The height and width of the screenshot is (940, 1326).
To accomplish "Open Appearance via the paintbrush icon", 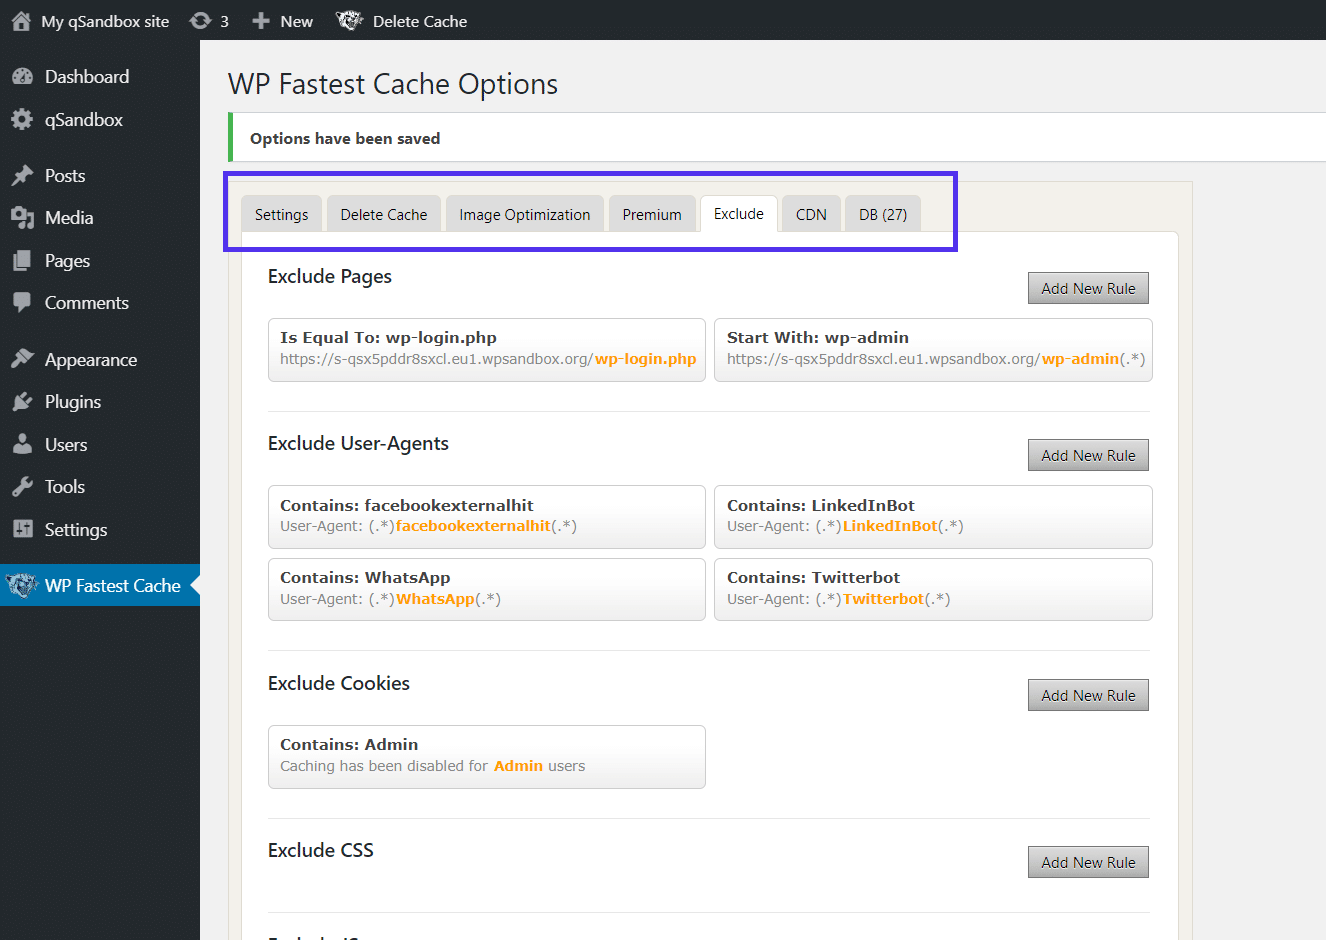I will tap(24, 359).
